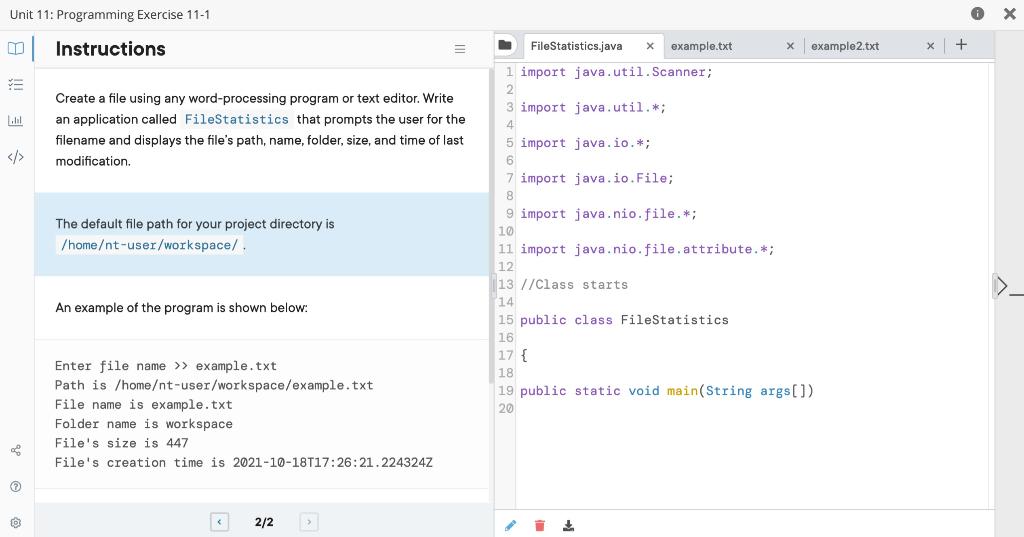Click 'Enter file name >> example.txt' sample line

(x=166, y=366)
